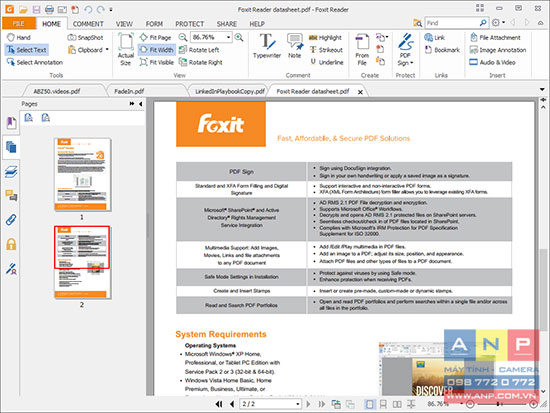
Task: Toggle Fit Width view
Action: [156, 50]
